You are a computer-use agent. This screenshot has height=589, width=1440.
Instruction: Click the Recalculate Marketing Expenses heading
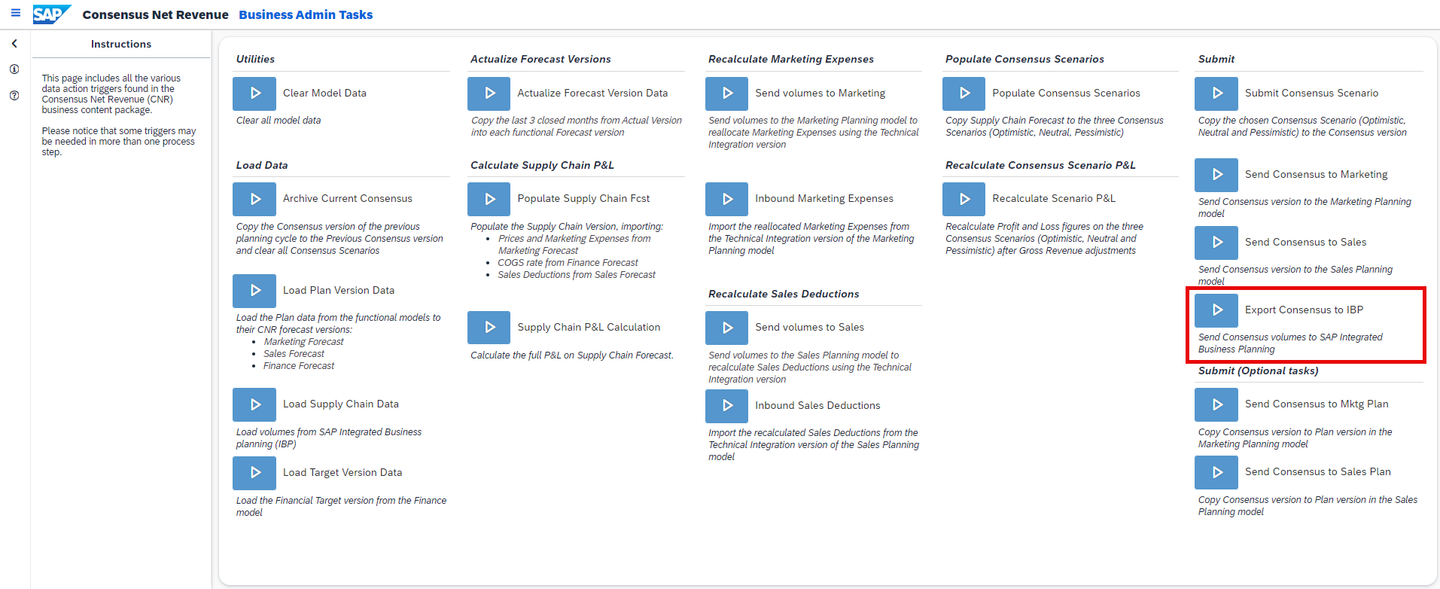click(791, 59)
